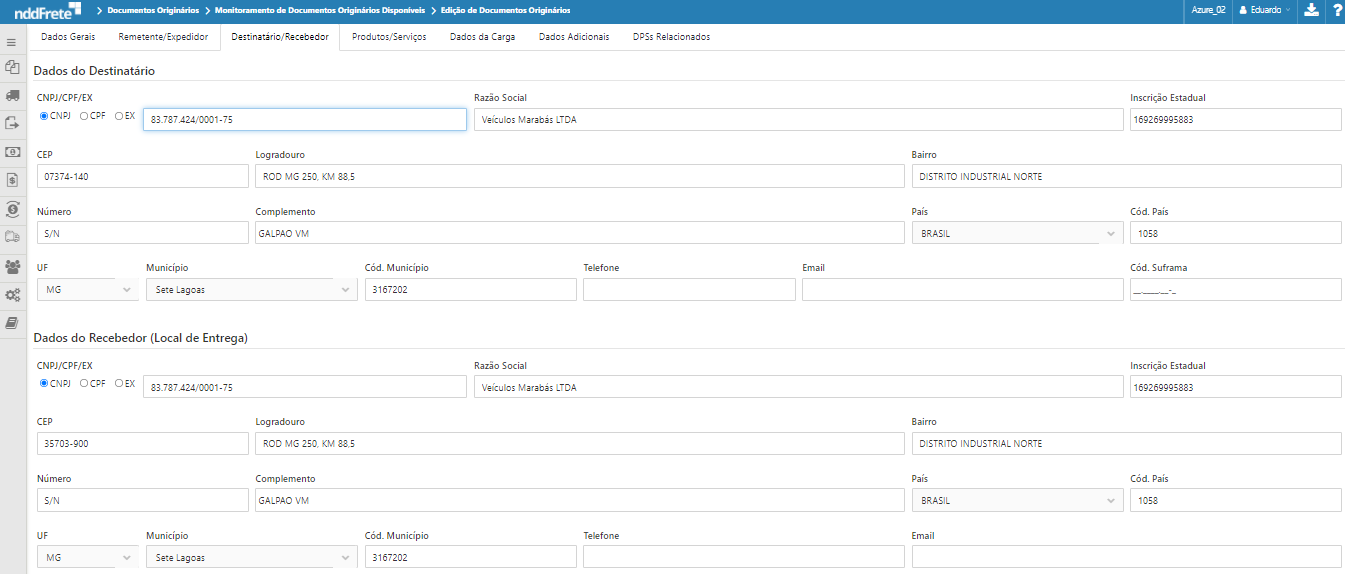Open the hamburger menu in the sidebar
Viewport: 1345px width, 574px height.
point(12,43)
